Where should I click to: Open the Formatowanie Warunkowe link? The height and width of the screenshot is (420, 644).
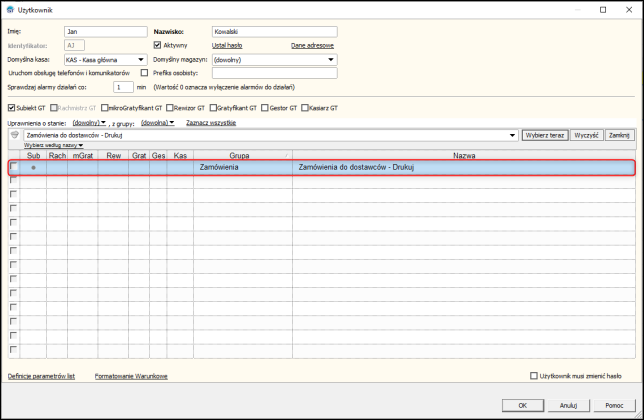tap(131, 376)
